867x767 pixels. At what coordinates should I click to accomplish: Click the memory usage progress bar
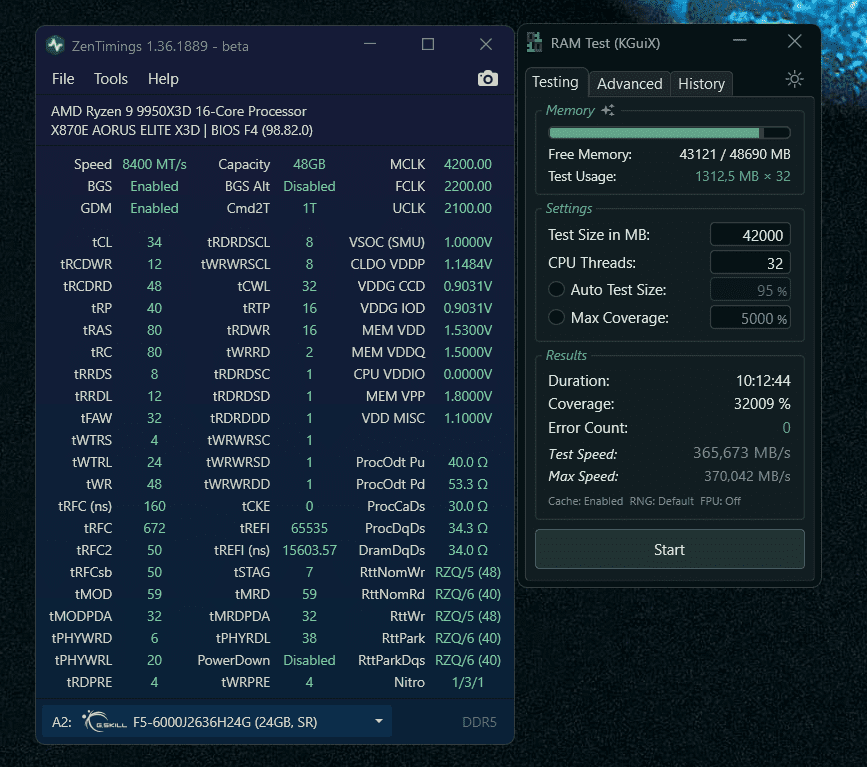click(669, 133)
